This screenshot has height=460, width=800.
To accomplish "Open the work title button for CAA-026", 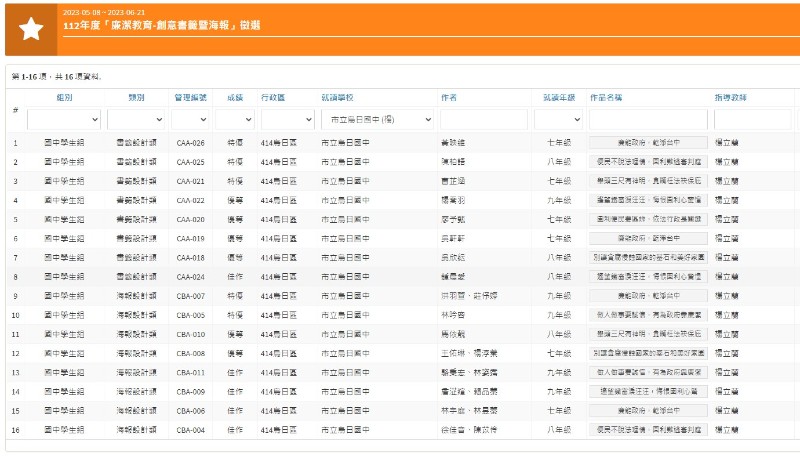I will coord(648,143).
